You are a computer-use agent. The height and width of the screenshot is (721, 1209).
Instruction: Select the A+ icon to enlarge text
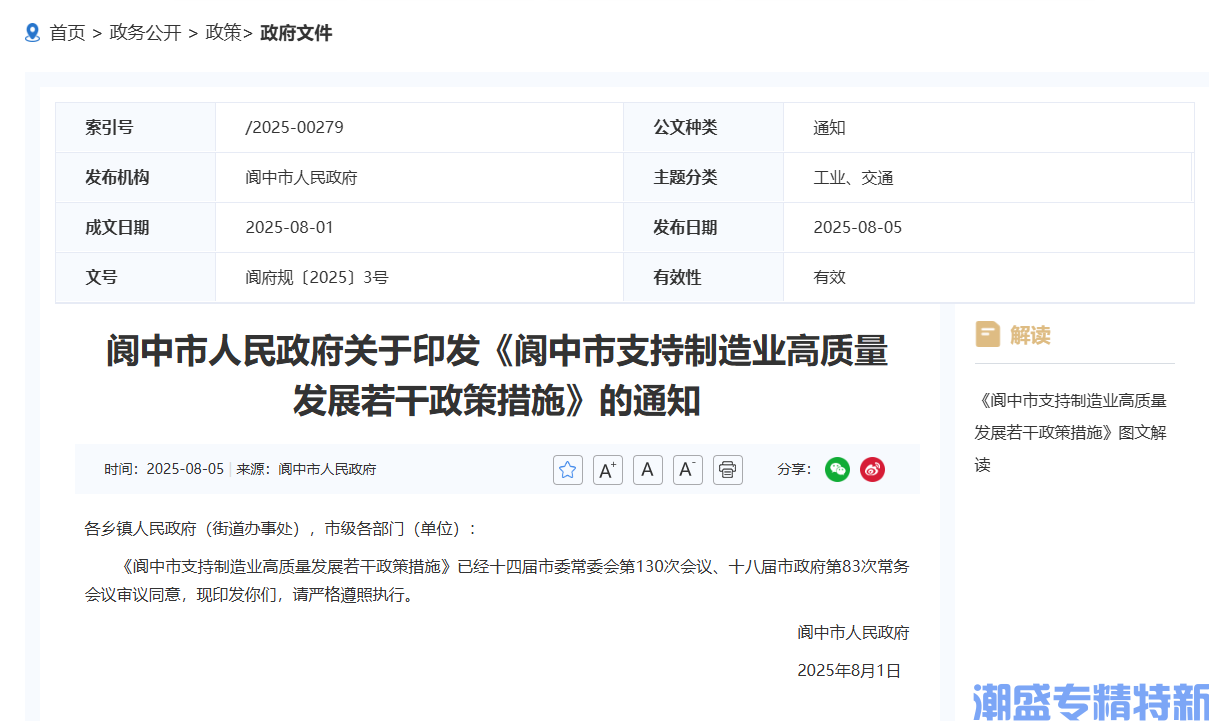[x=607, y=469]
